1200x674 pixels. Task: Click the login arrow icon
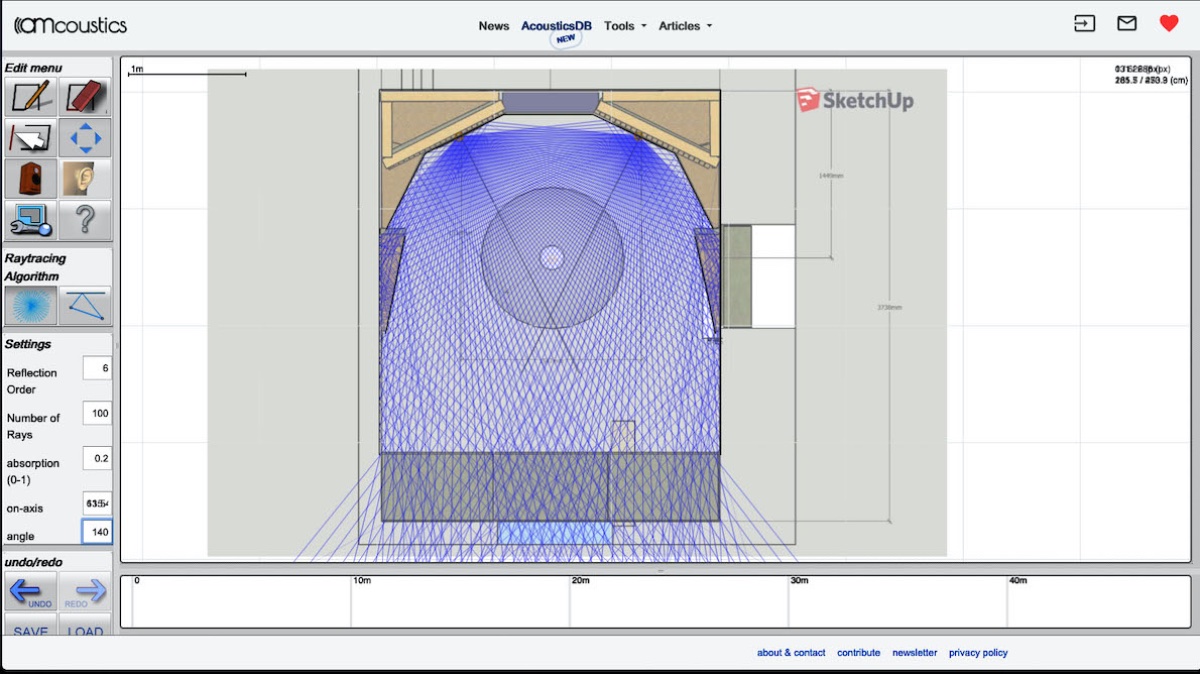[1085, 24]
